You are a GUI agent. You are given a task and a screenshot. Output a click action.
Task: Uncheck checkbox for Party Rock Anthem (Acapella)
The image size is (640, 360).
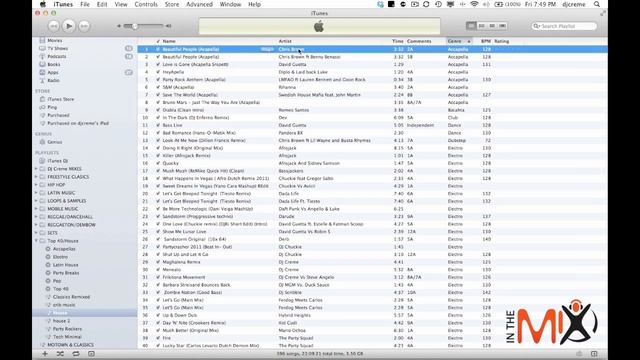(158, 80)
